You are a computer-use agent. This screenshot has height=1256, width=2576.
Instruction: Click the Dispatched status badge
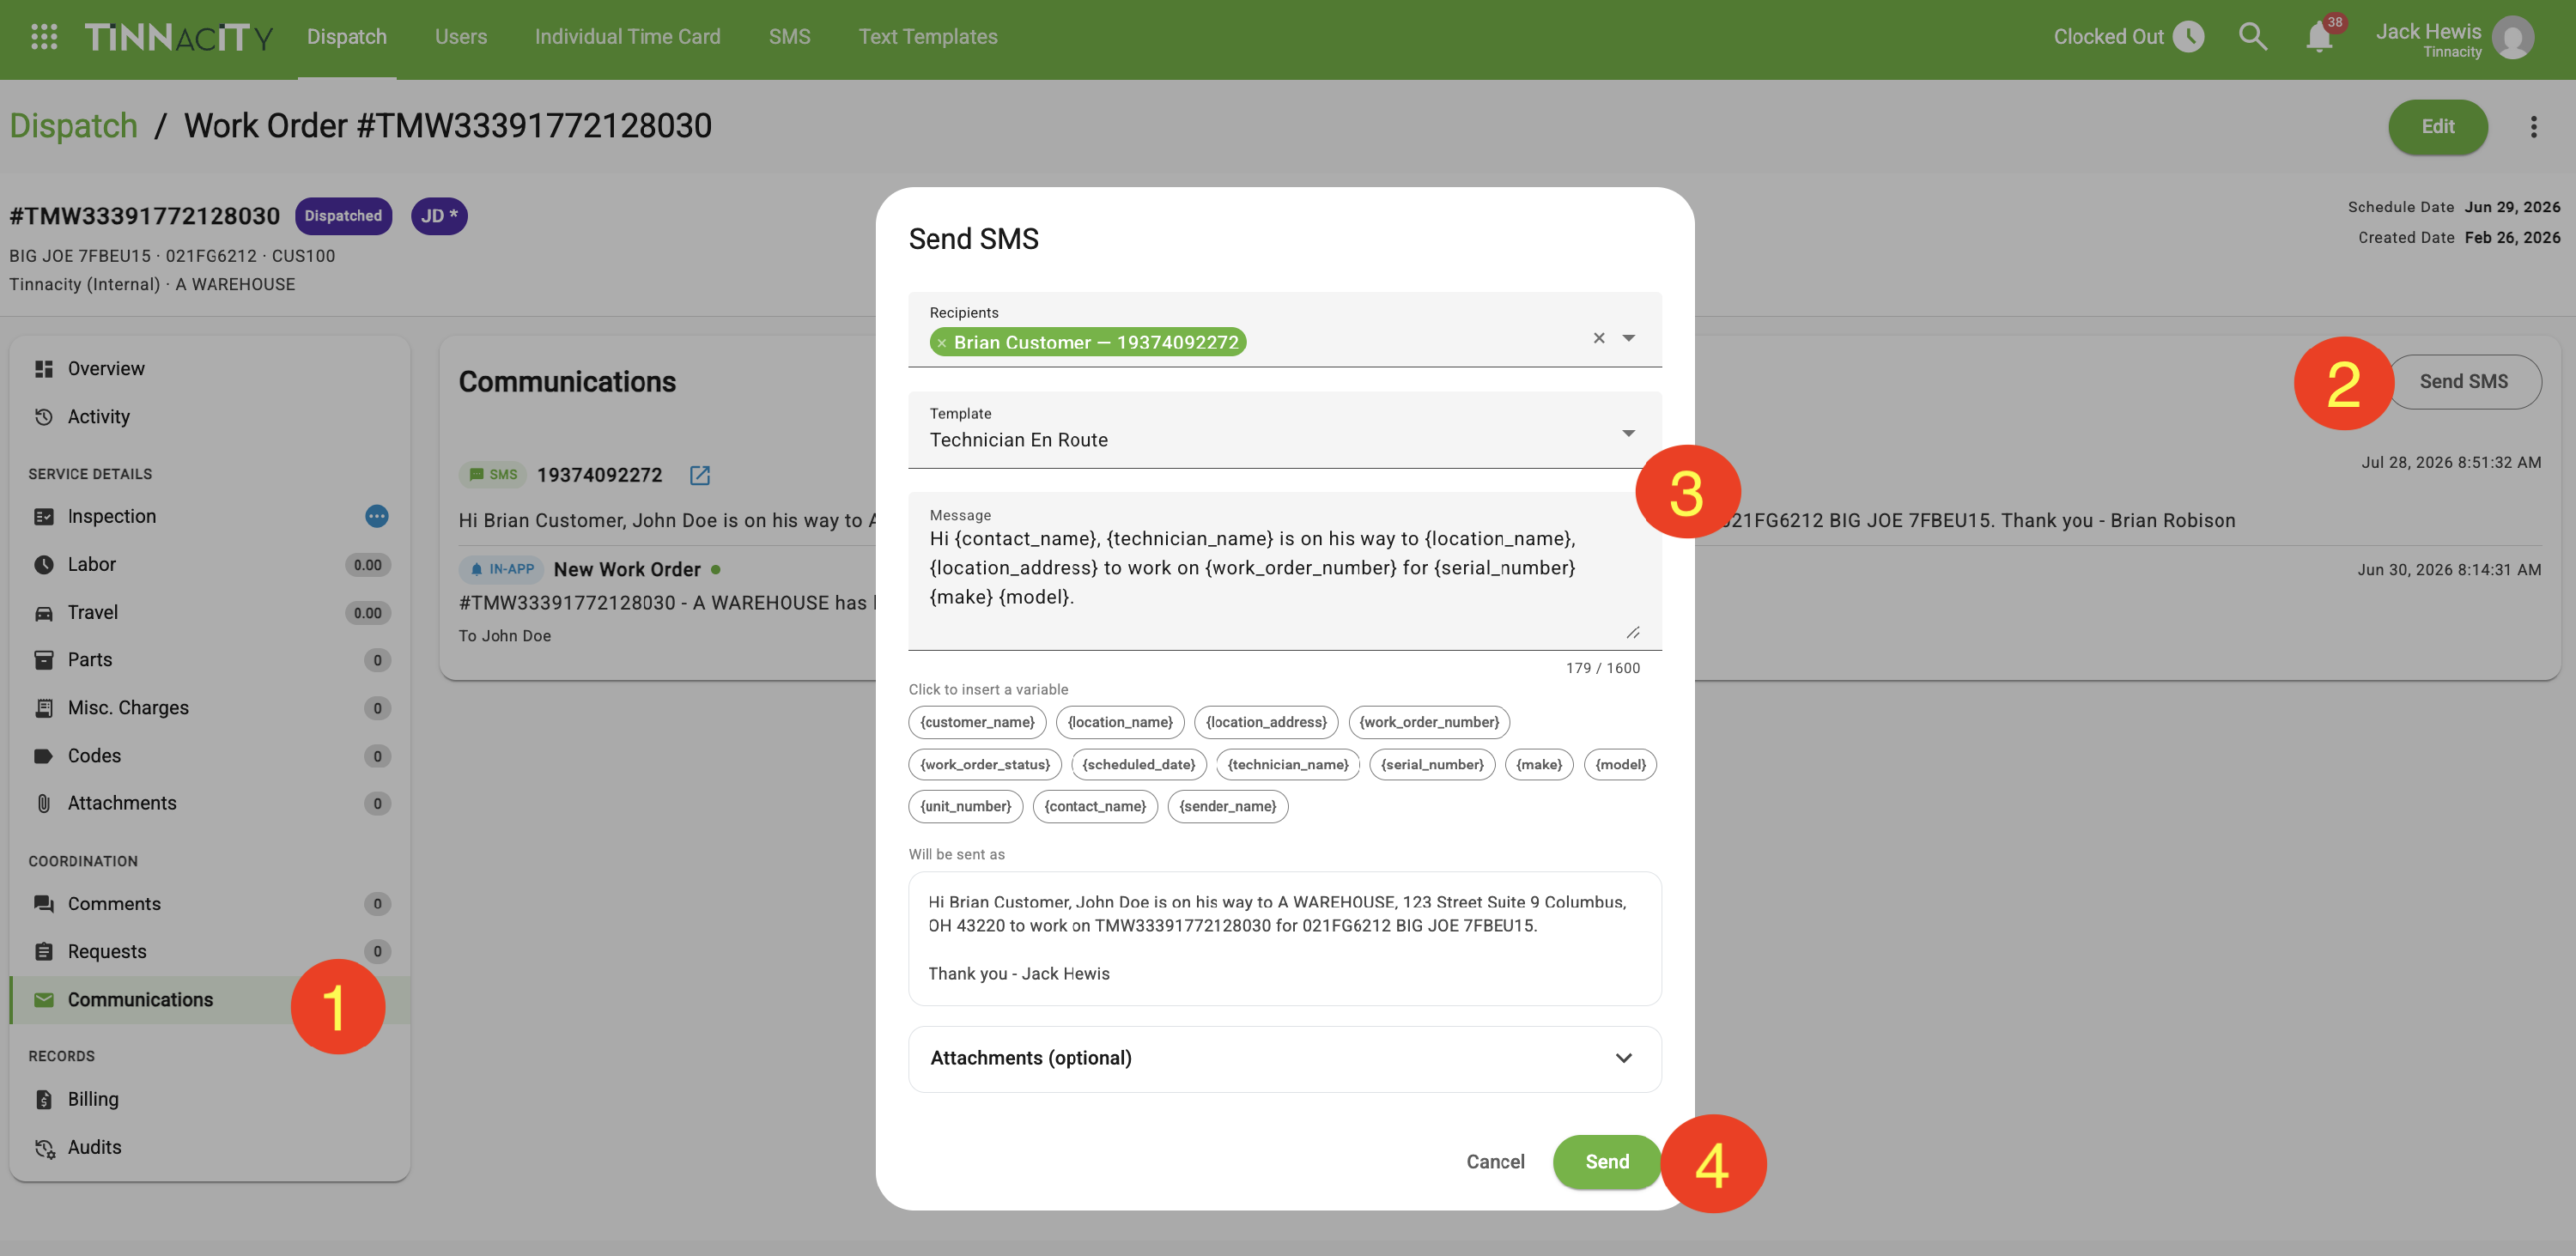(x=343, y=216)
